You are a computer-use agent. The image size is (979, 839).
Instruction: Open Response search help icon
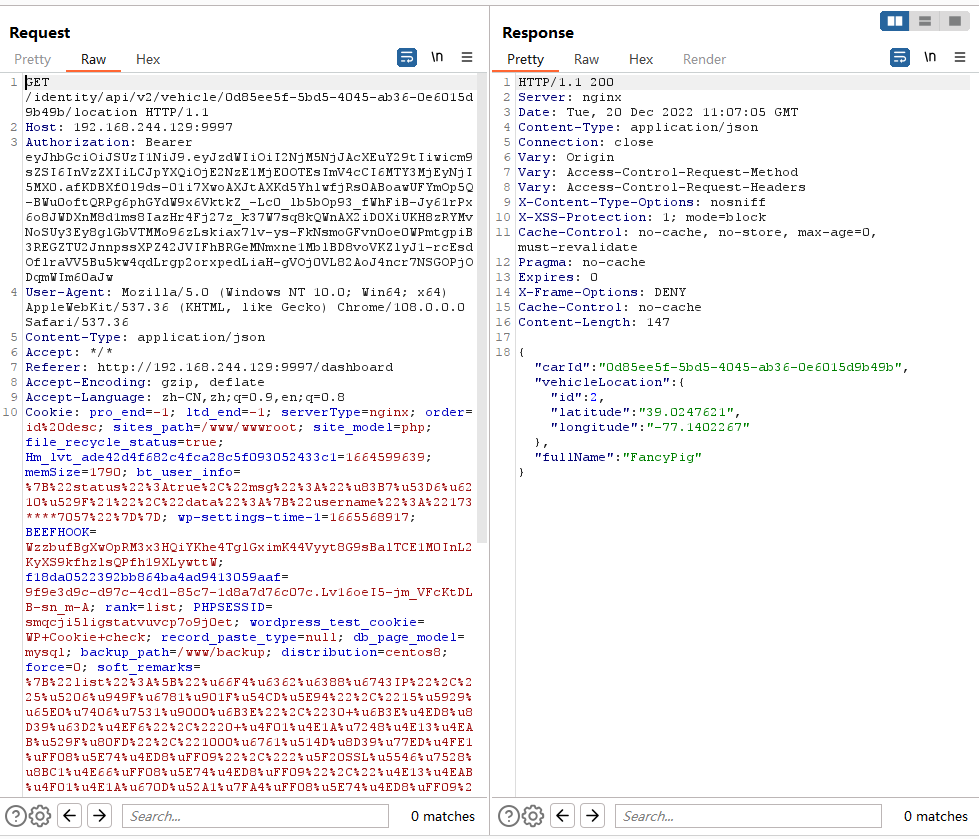[508, 816]
